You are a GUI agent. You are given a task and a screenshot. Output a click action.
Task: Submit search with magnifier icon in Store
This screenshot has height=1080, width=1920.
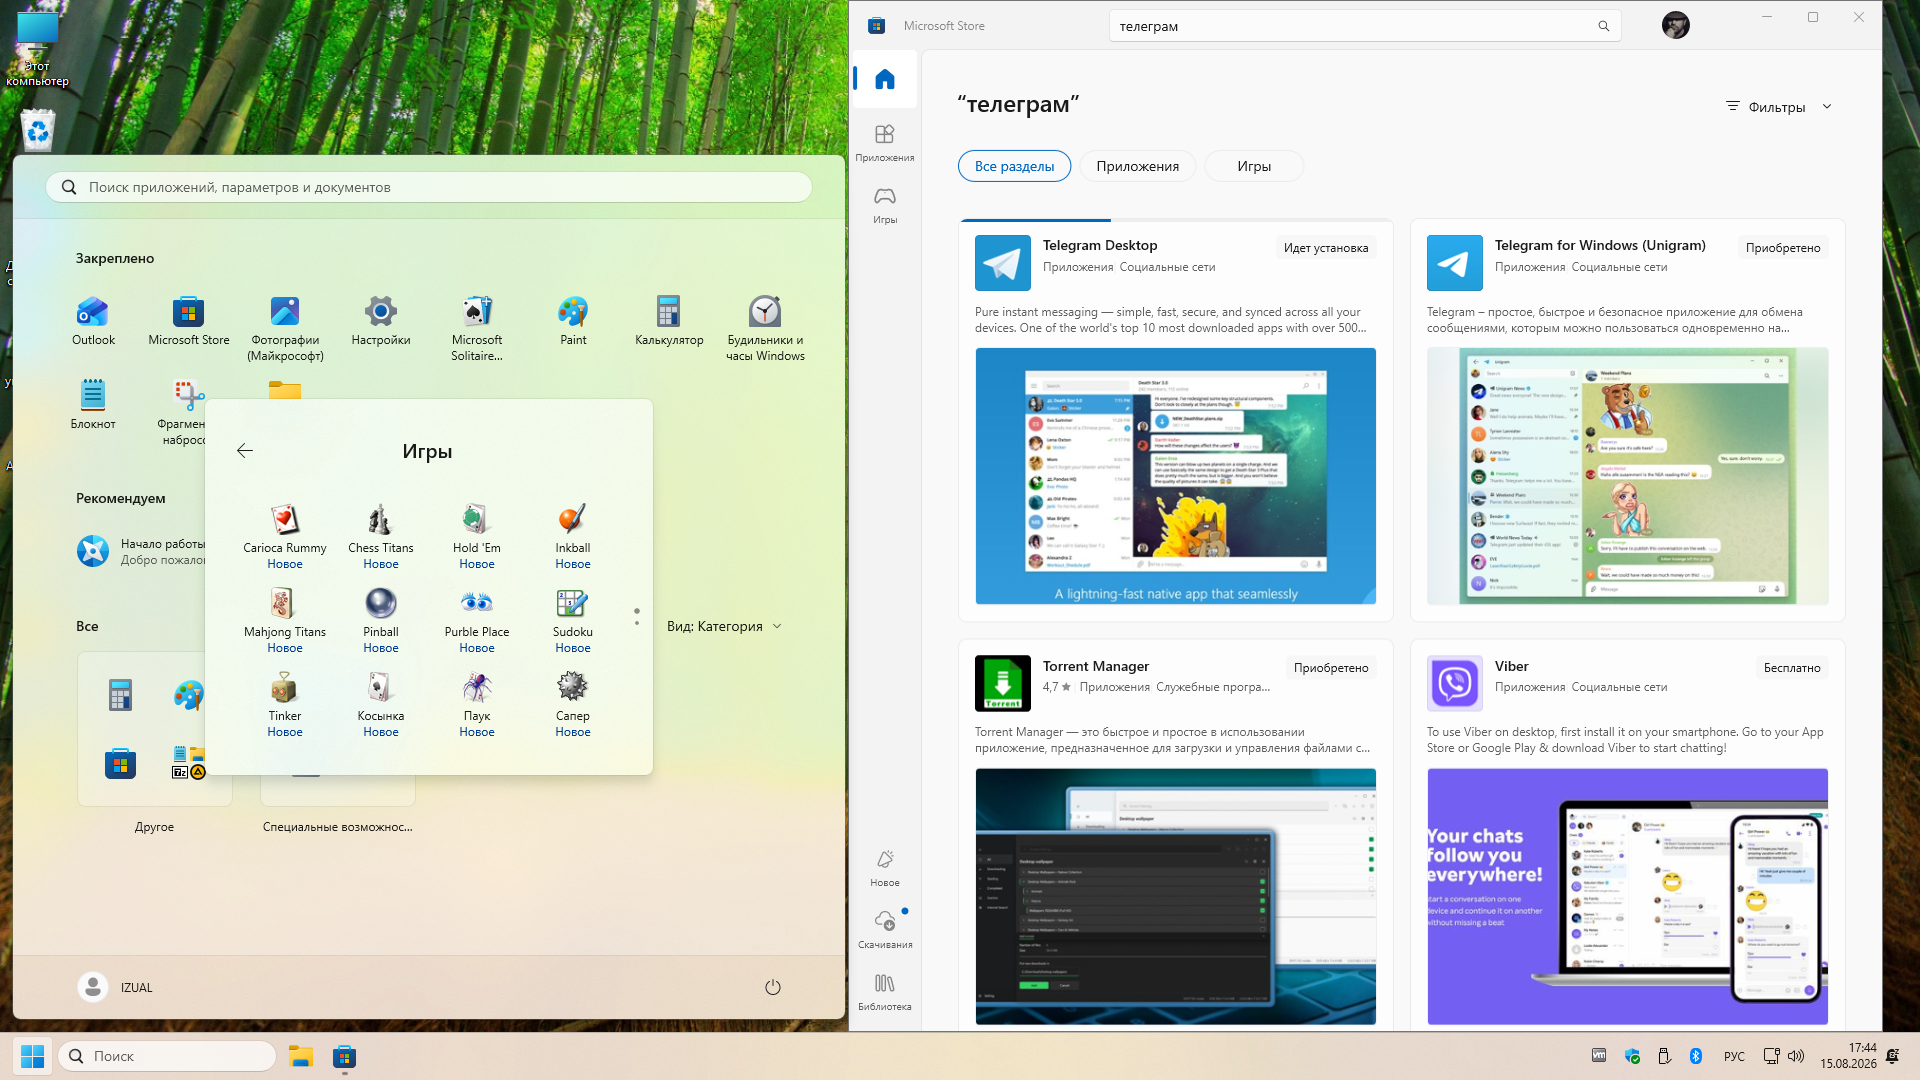coord(1604,26)
